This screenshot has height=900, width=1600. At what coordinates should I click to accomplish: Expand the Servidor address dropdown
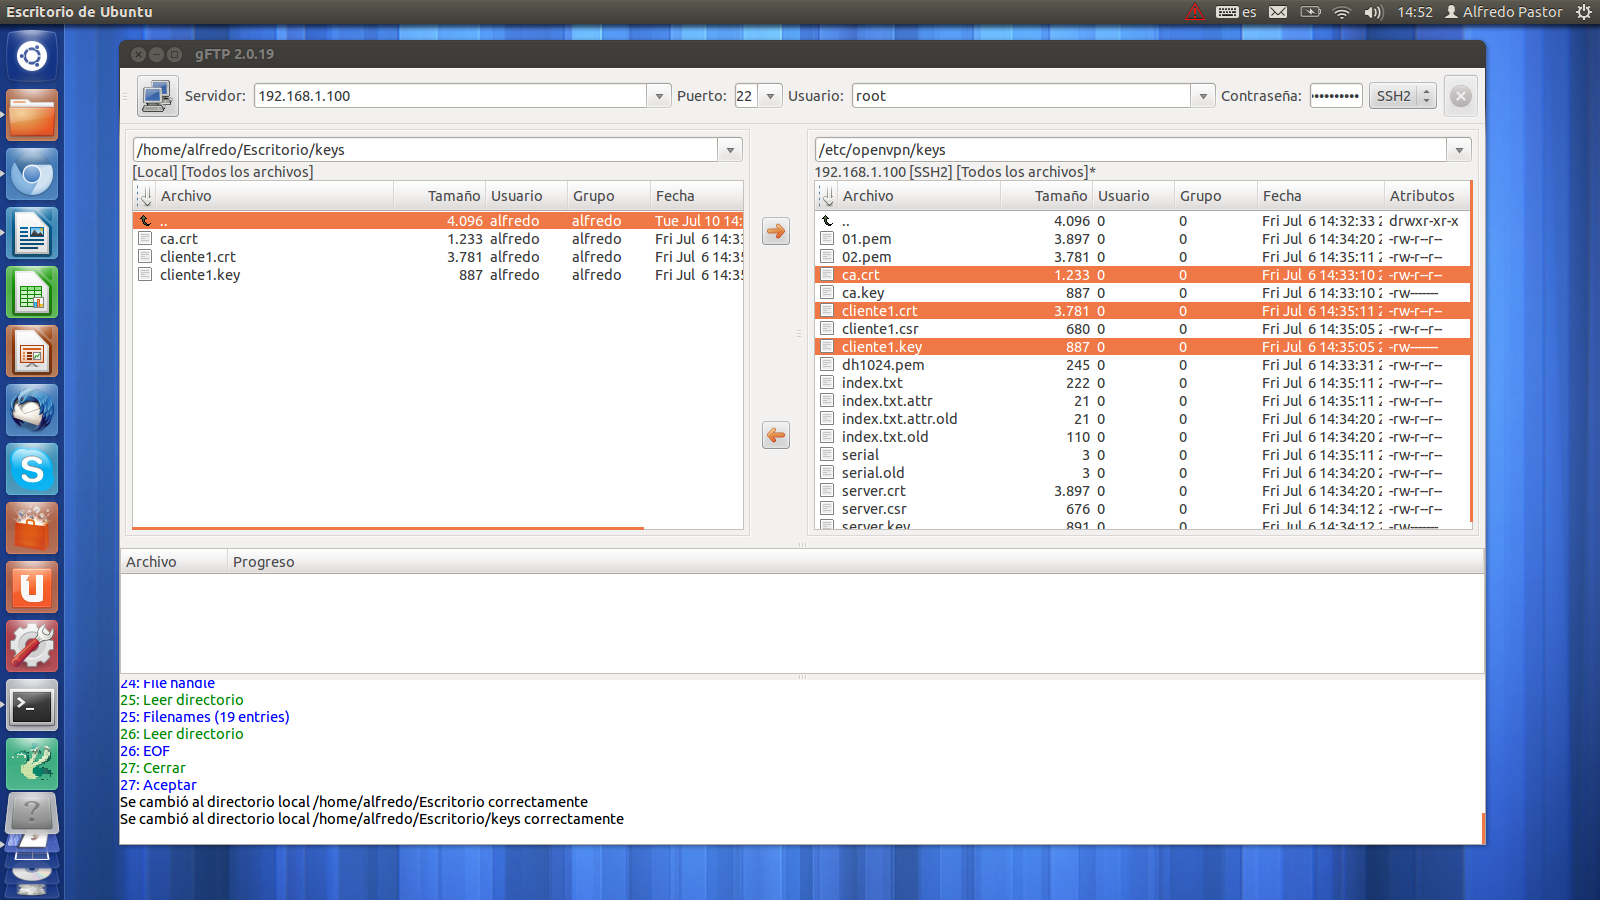(659, 96)
